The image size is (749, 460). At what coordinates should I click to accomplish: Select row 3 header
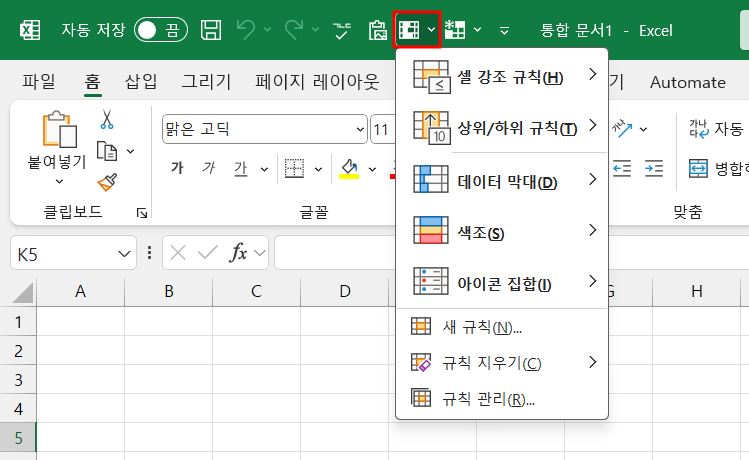click(x=18, y=380)
